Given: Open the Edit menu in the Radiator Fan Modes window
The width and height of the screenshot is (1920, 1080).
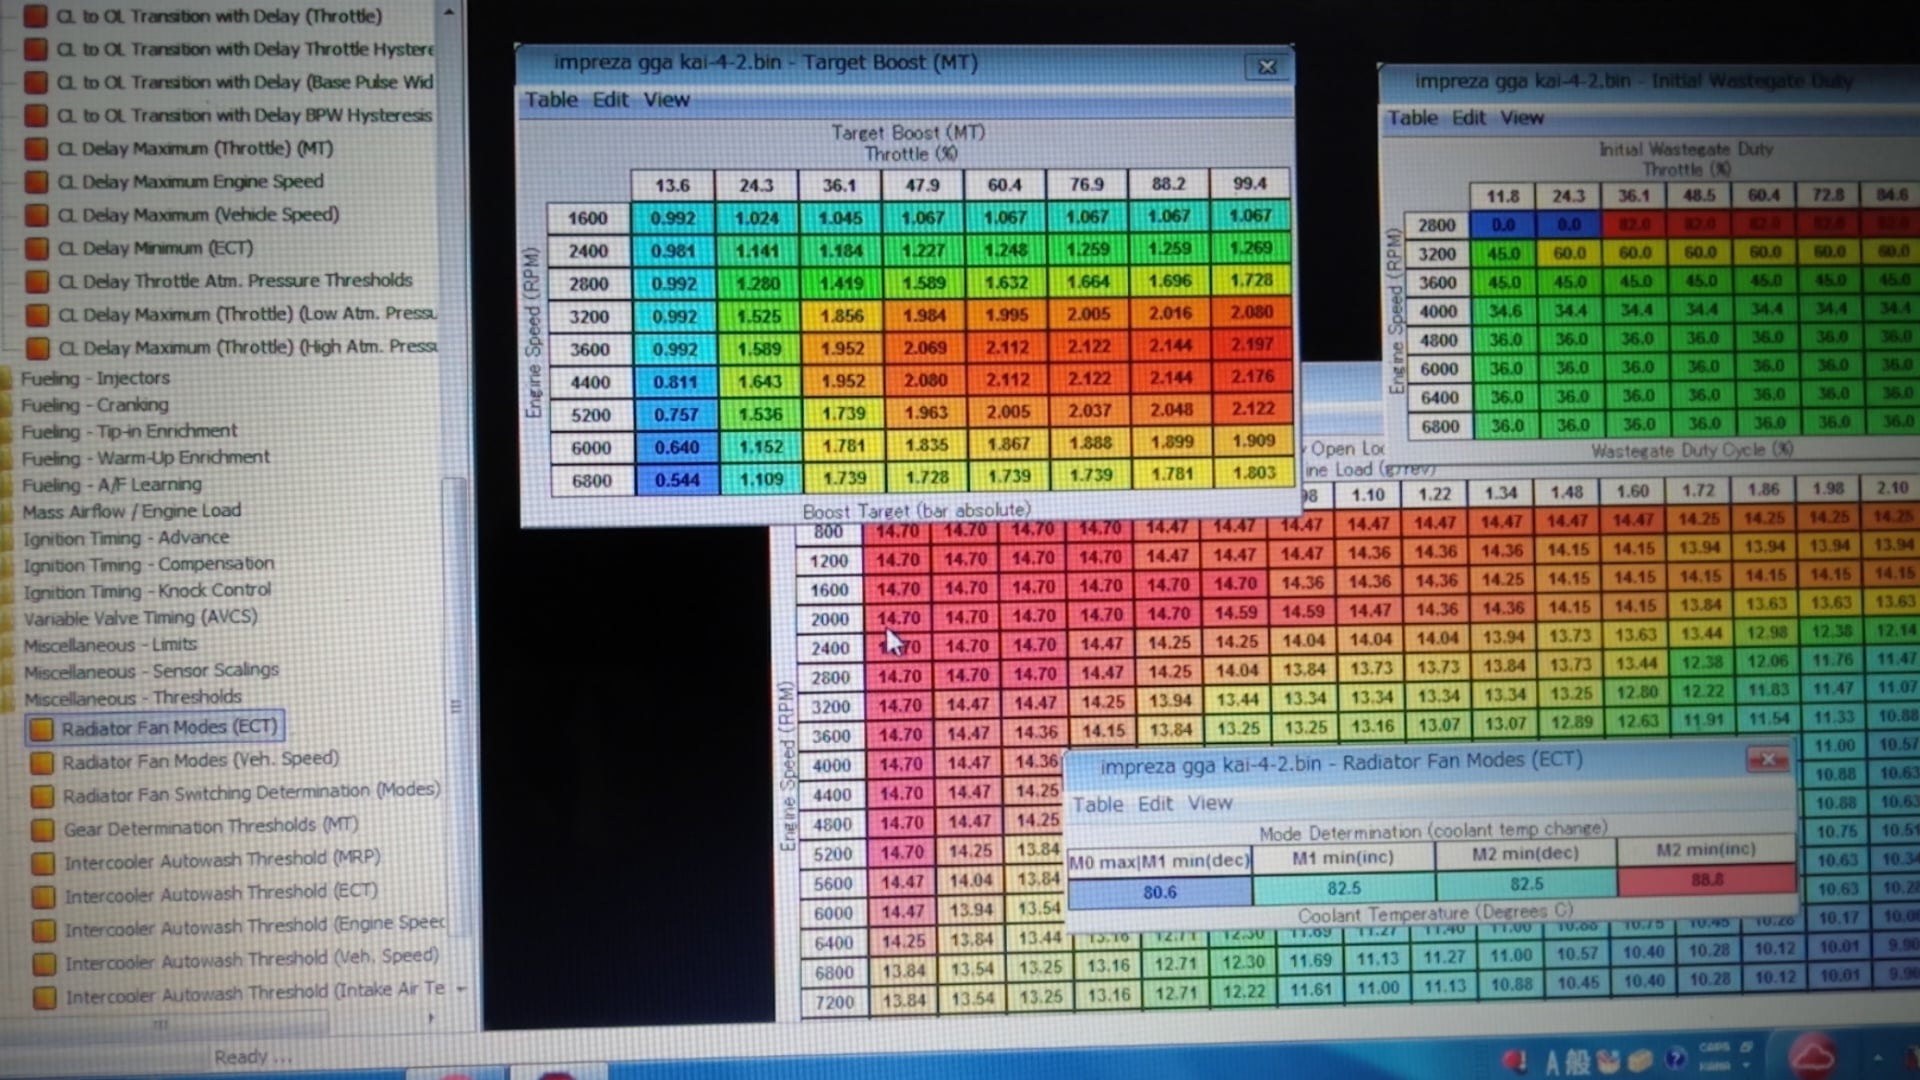Looking at the screenshot, I should click(1155, 804).
